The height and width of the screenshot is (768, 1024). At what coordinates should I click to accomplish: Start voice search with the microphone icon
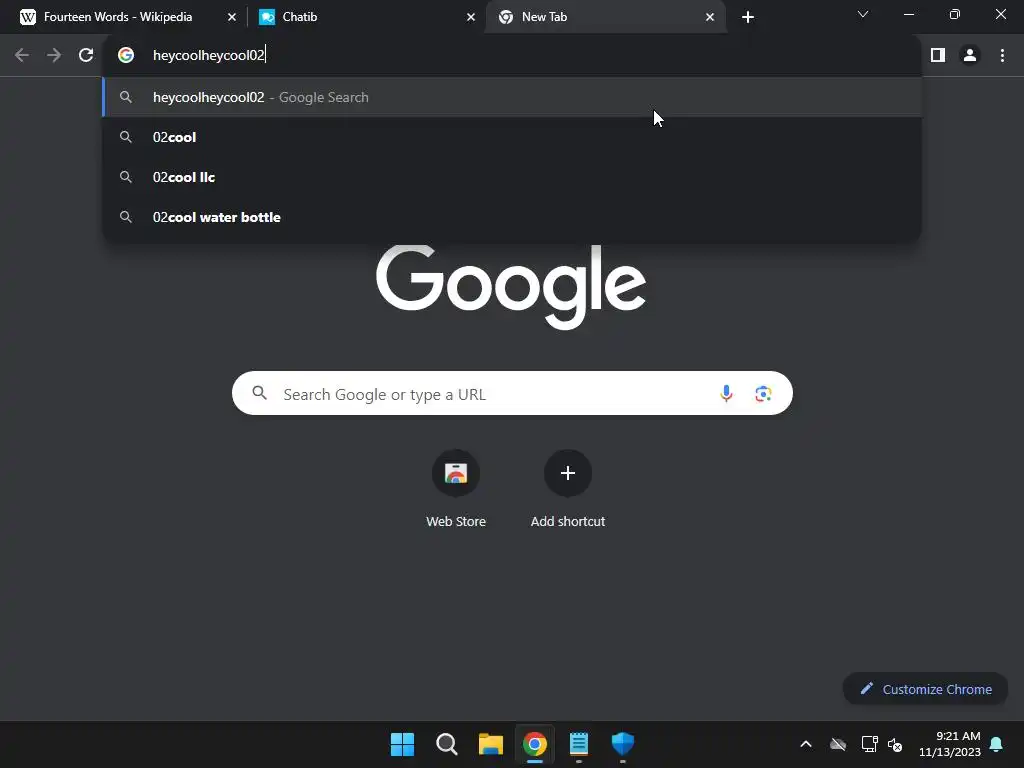click(x=726, y=393)
